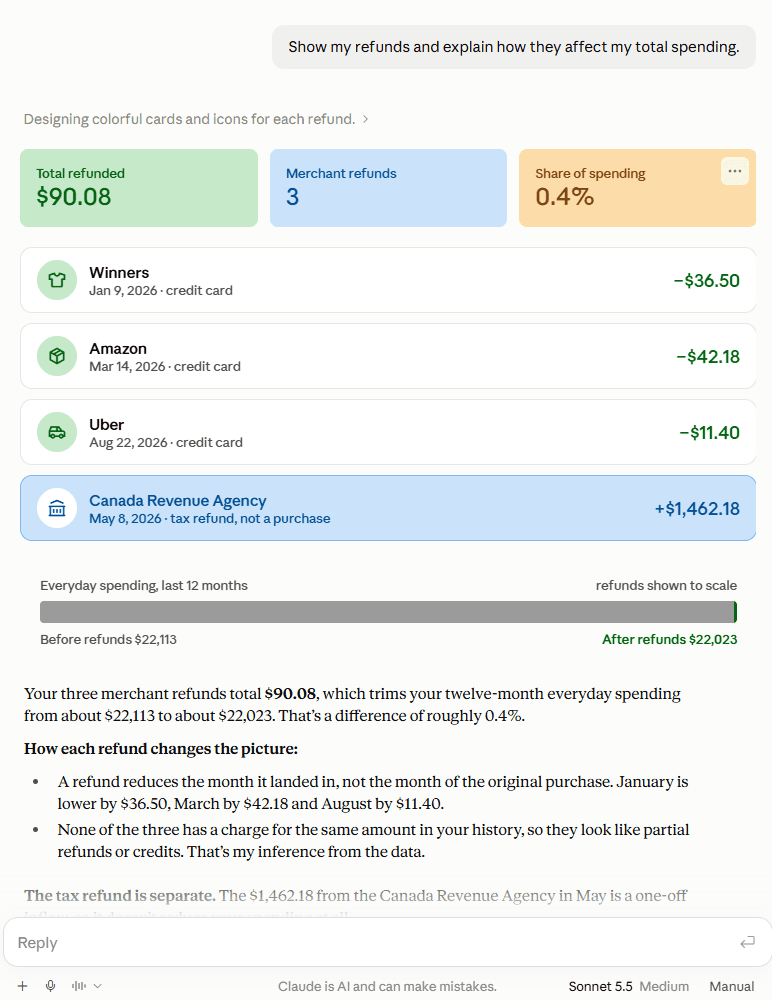Click the microphone dictation icon
The width and height of the screenshot is (772, 1000).
point(50,986)
